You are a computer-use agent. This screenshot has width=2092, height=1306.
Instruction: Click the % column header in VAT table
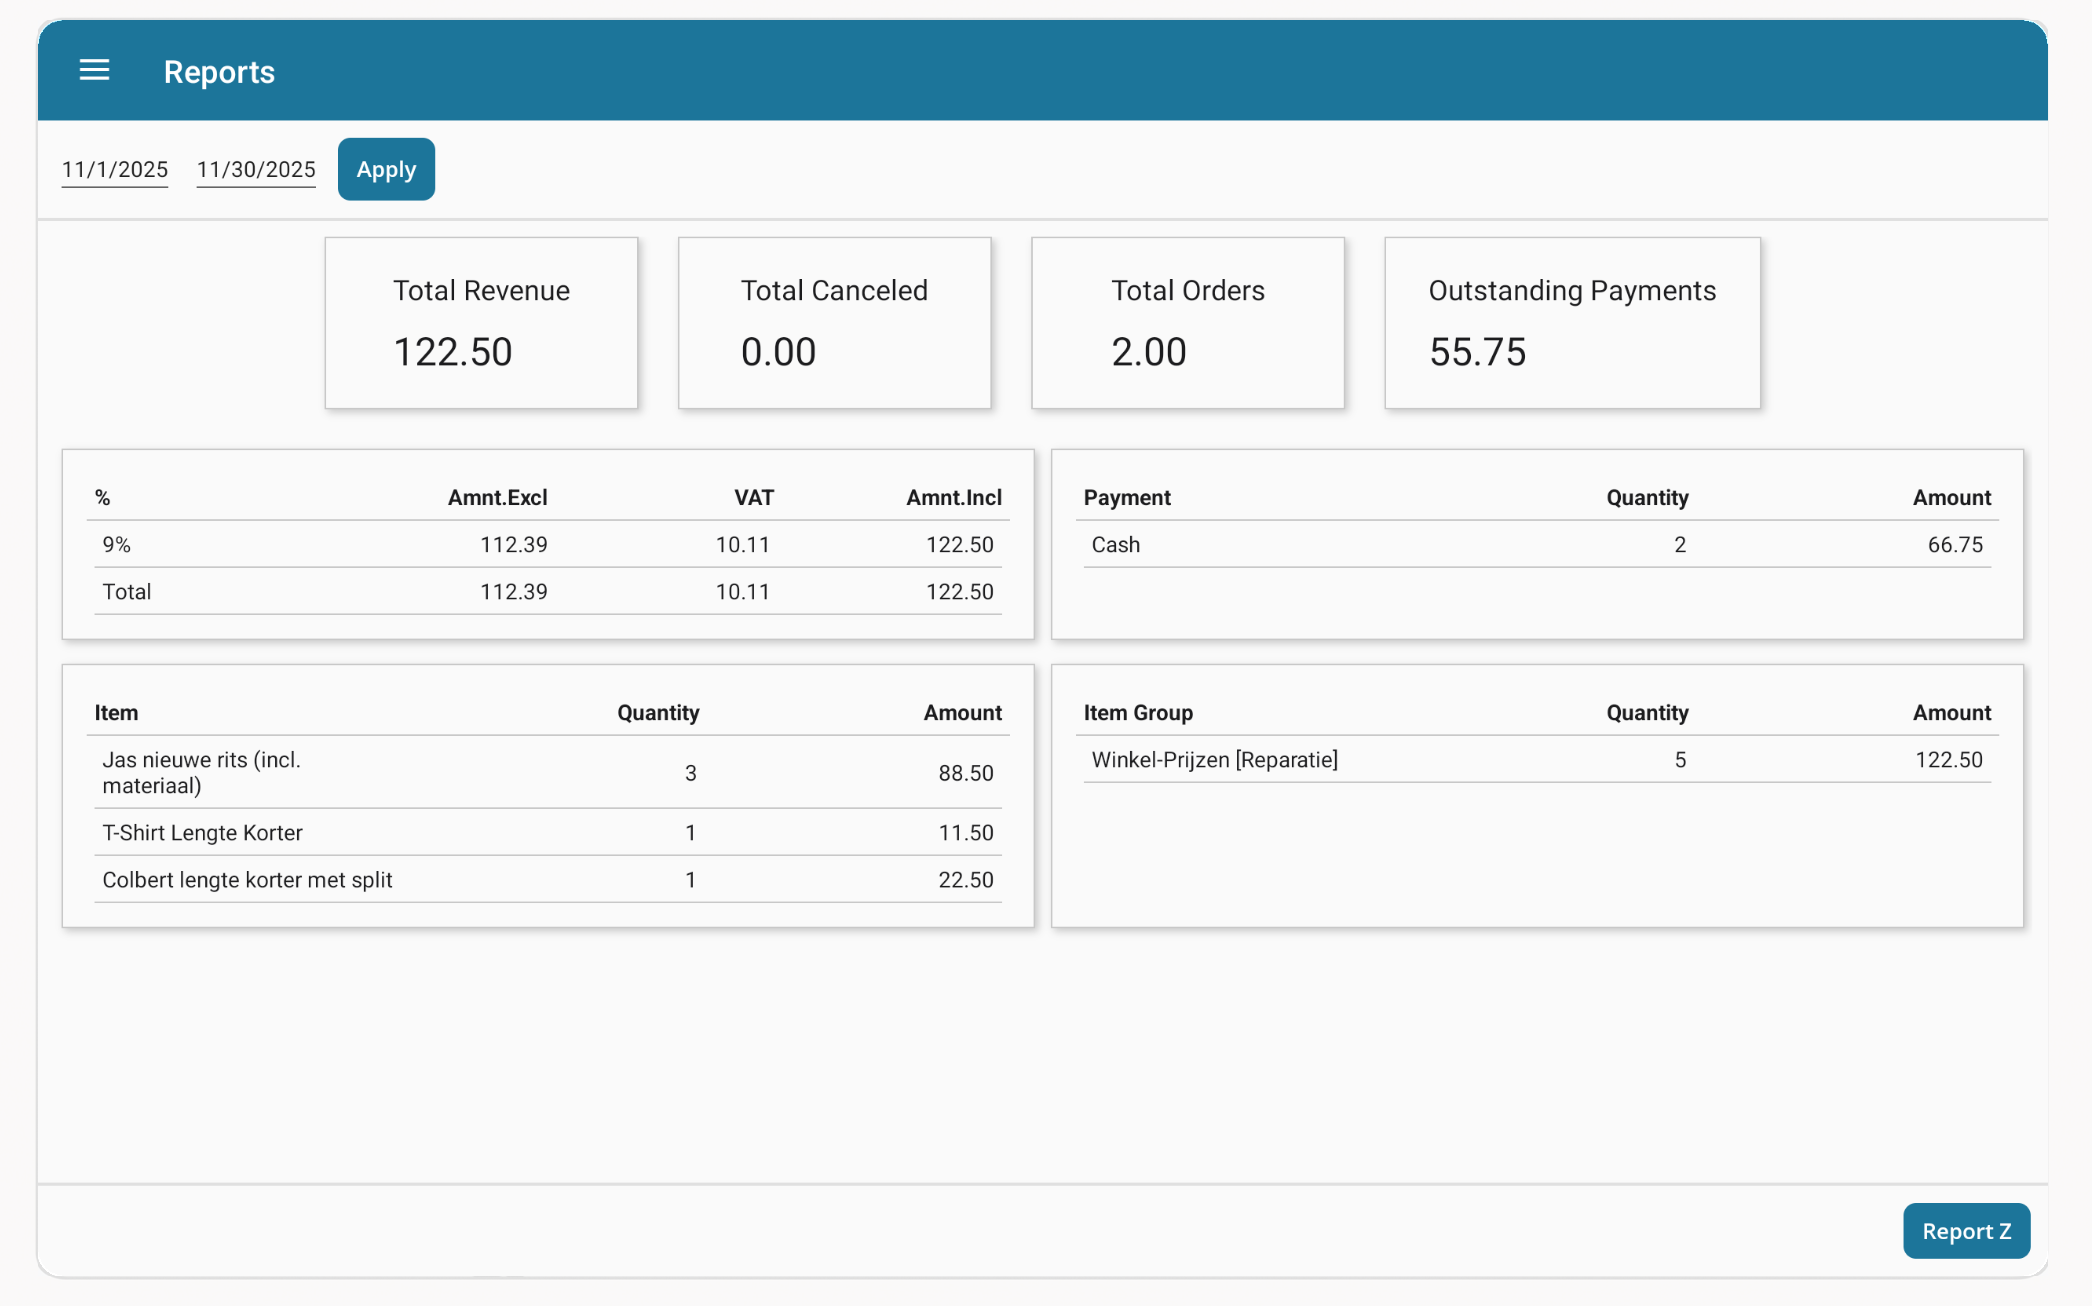click(x=102, y=497)
